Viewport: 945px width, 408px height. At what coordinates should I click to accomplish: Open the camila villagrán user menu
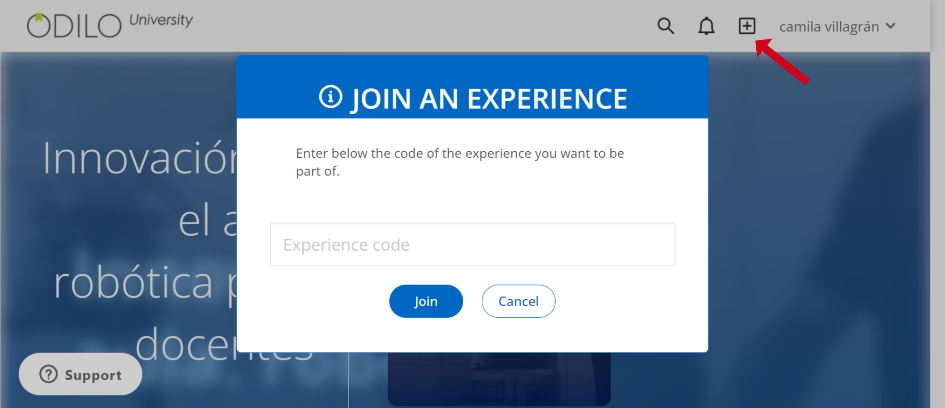tap(838, 27)
